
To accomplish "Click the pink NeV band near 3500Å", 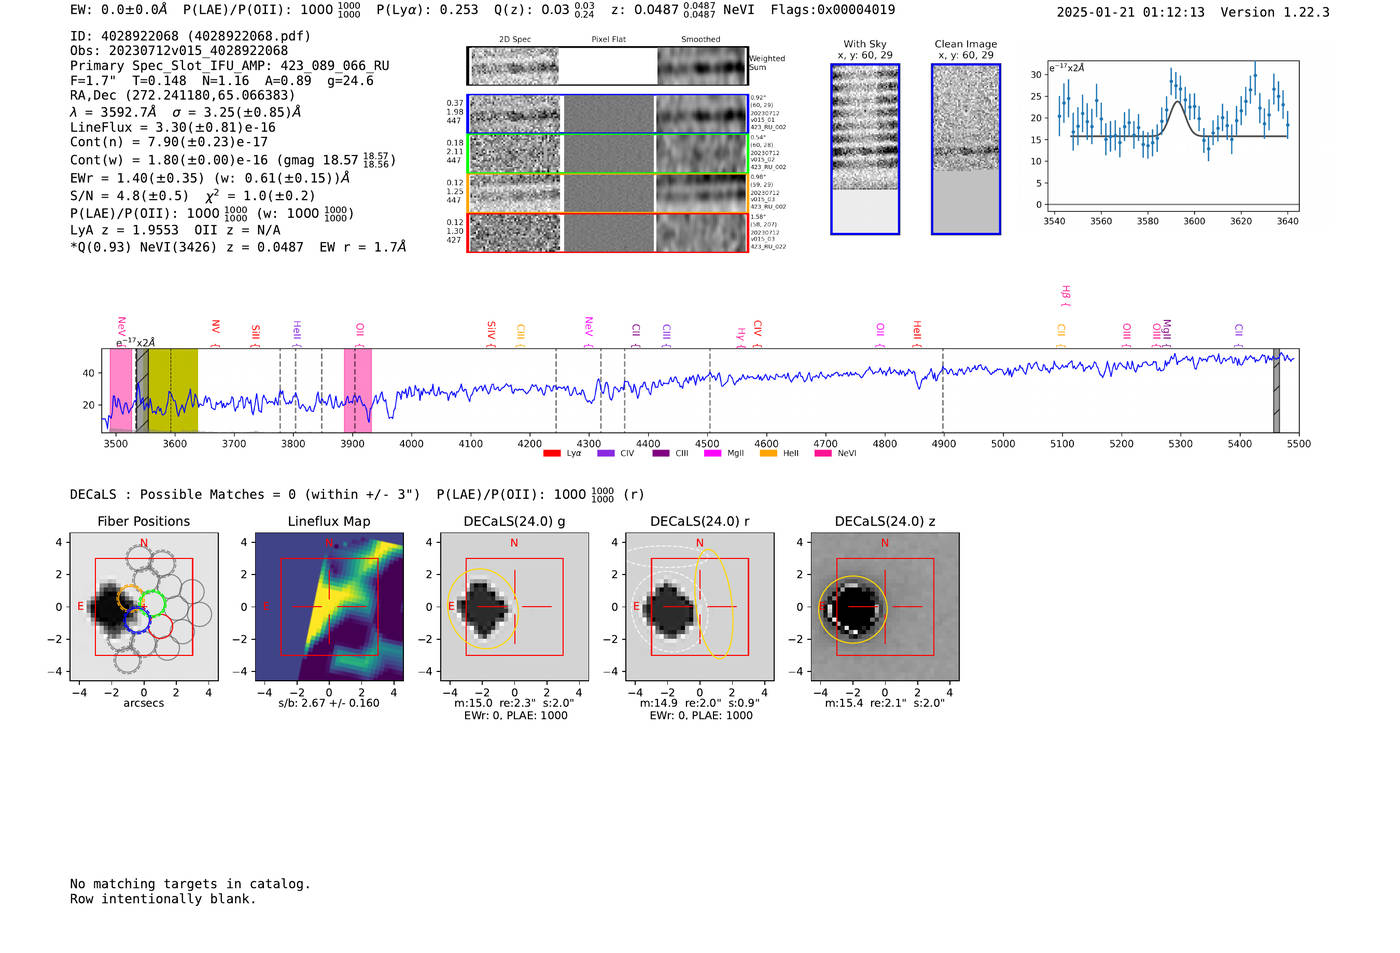I will click(x=120, y=390).
